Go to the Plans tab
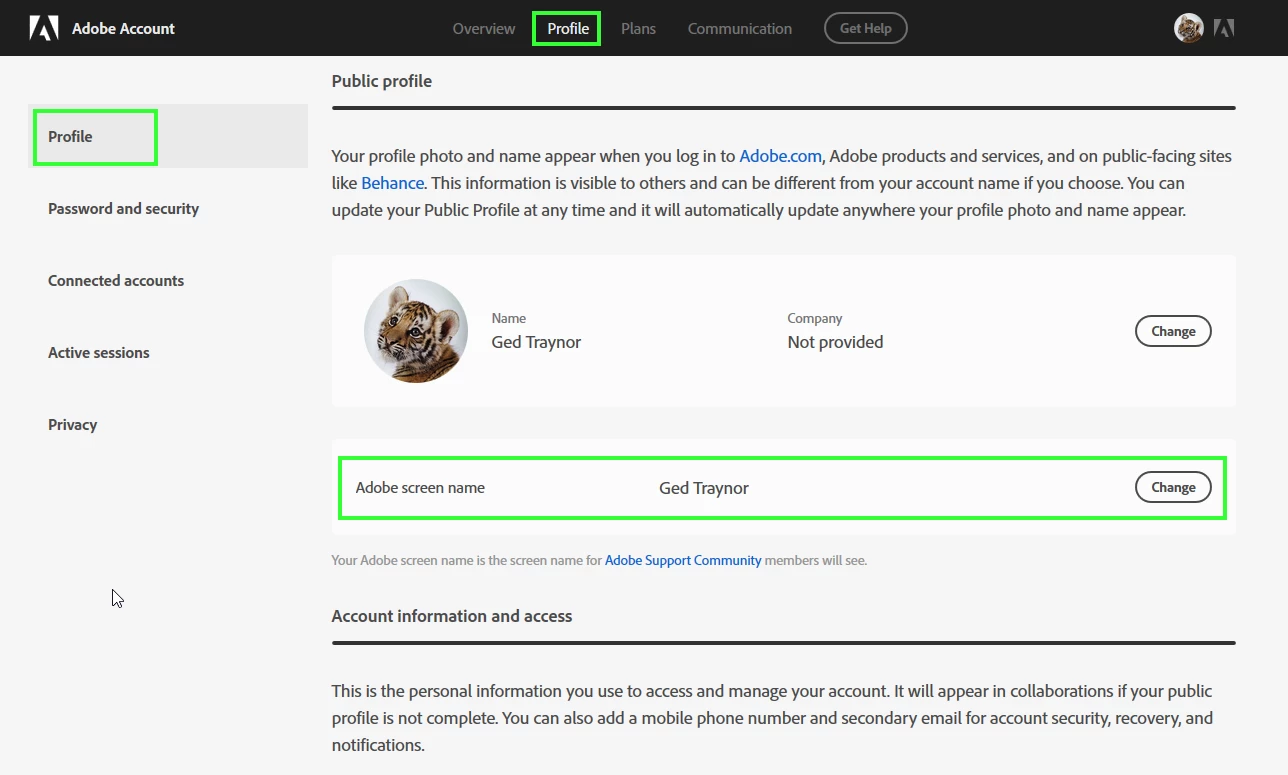 click(638, 28)
